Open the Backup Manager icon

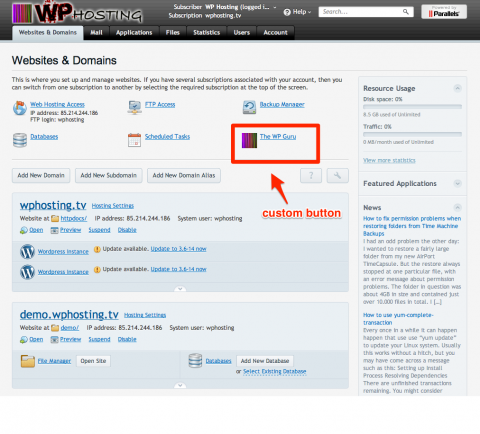point(249,107)
